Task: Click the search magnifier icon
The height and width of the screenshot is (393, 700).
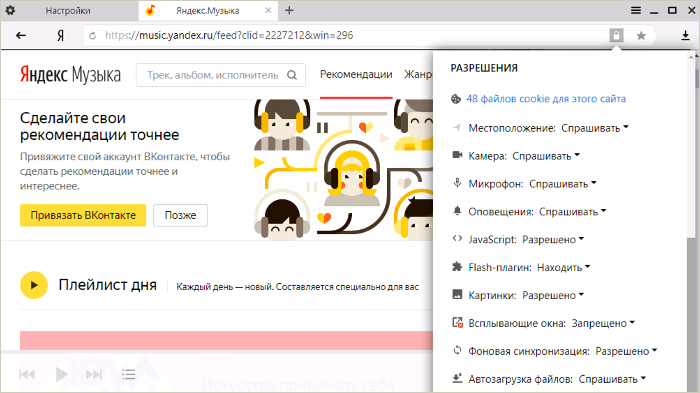Action: pyautogui.click(x=292, y=75)
